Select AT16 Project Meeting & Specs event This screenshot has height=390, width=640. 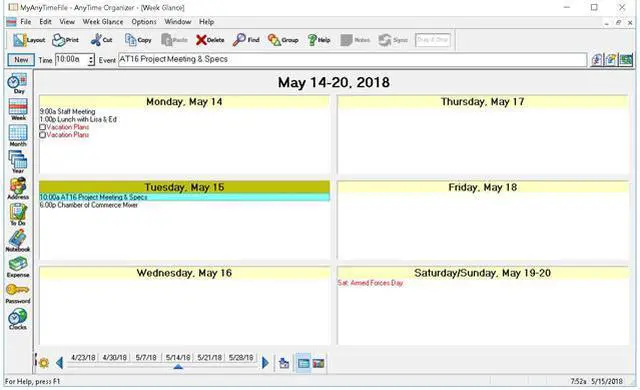click(184, 197)
